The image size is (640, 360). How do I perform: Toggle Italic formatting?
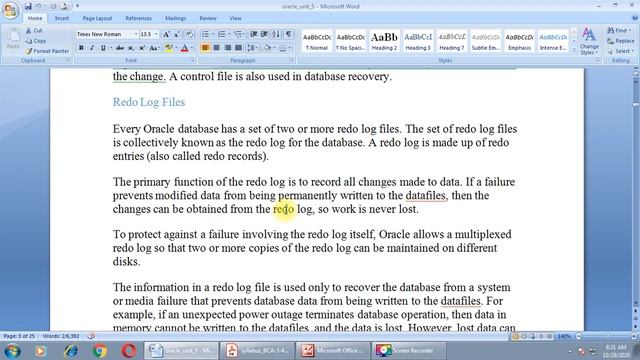(92, 48)
